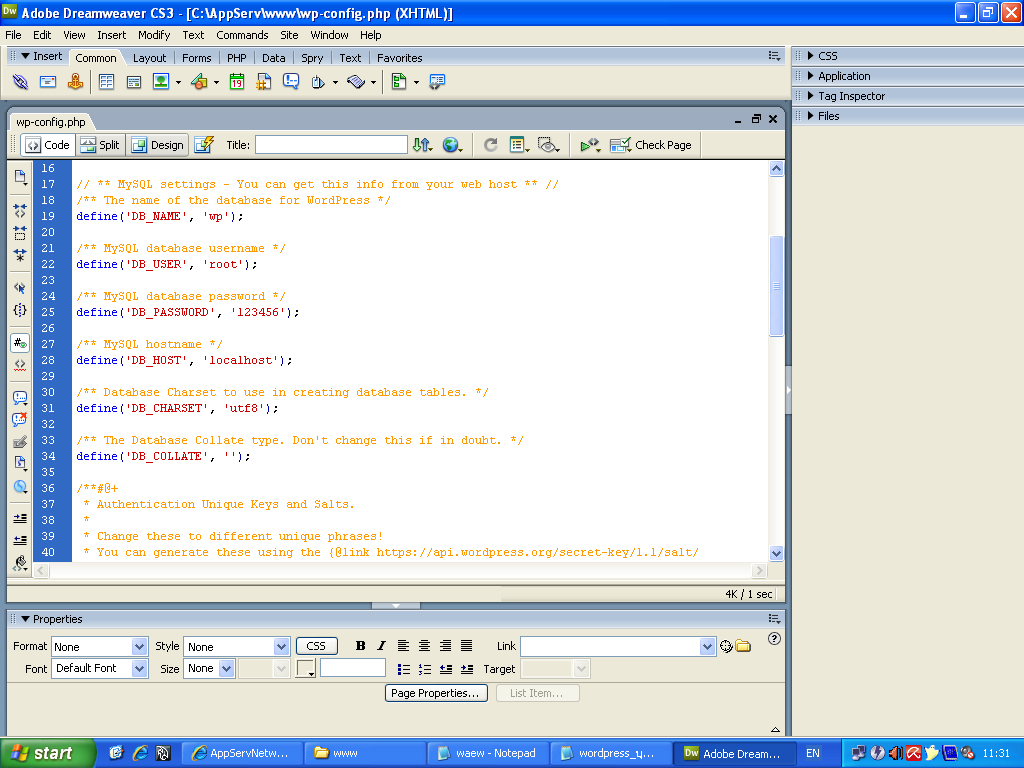Balance braces in the code
The height and width of the screenshot is (768, 1024).
[x=20, y=310]
